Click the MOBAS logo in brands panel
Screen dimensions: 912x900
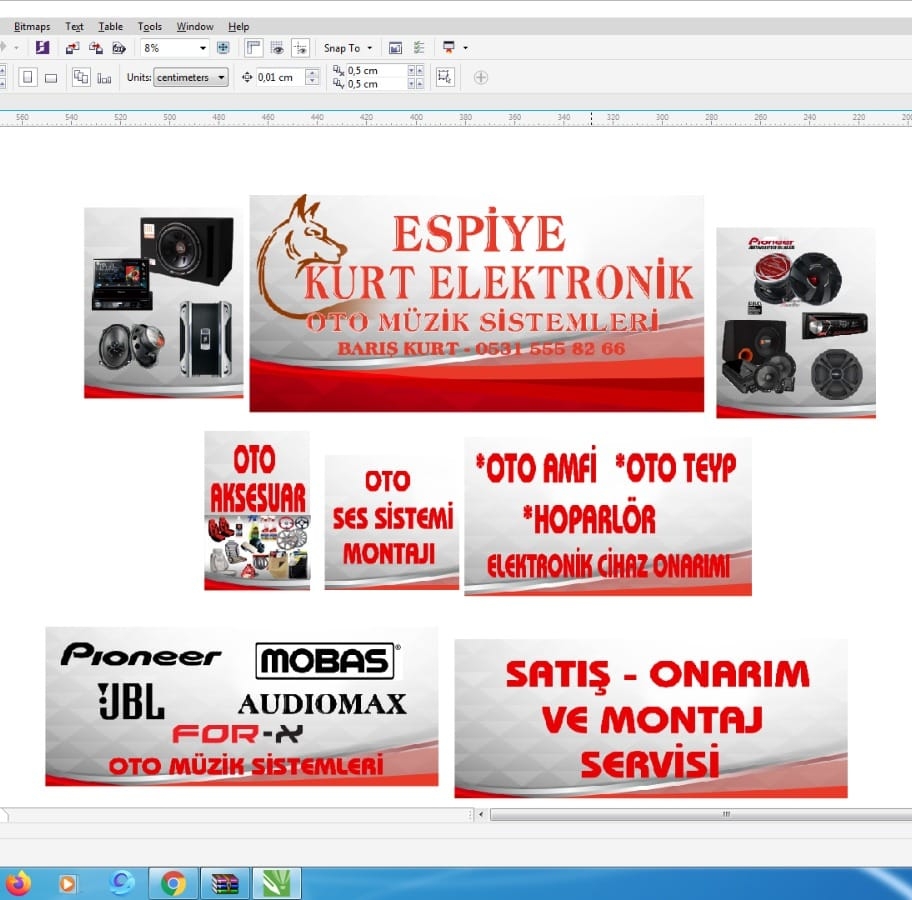(x=327, y=661)
